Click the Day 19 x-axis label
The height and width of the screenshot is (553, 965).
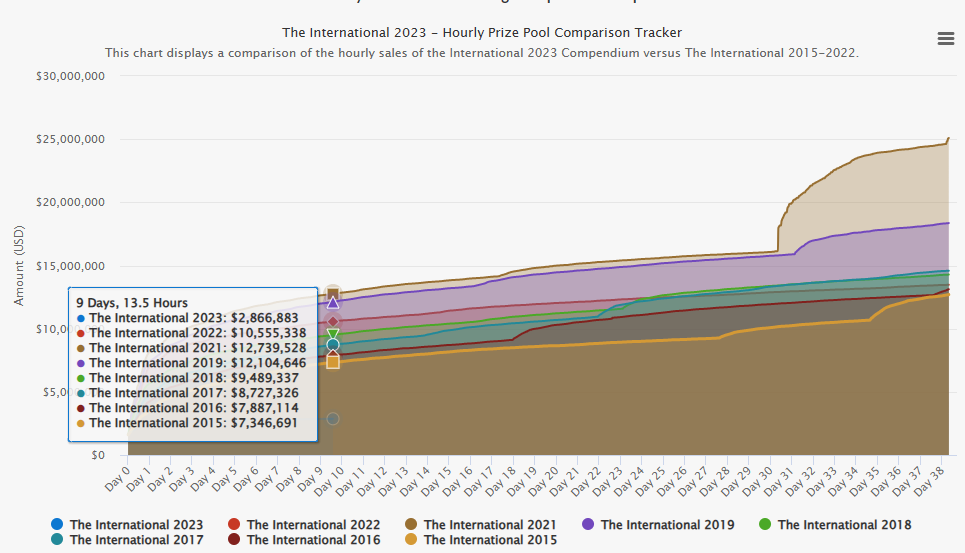pos(521,481)
